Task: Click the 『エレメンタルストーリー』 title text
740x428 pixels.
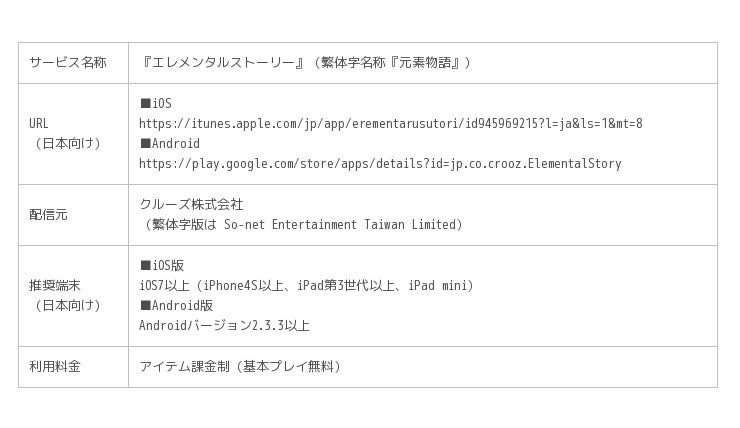Action: click(222, 63)
